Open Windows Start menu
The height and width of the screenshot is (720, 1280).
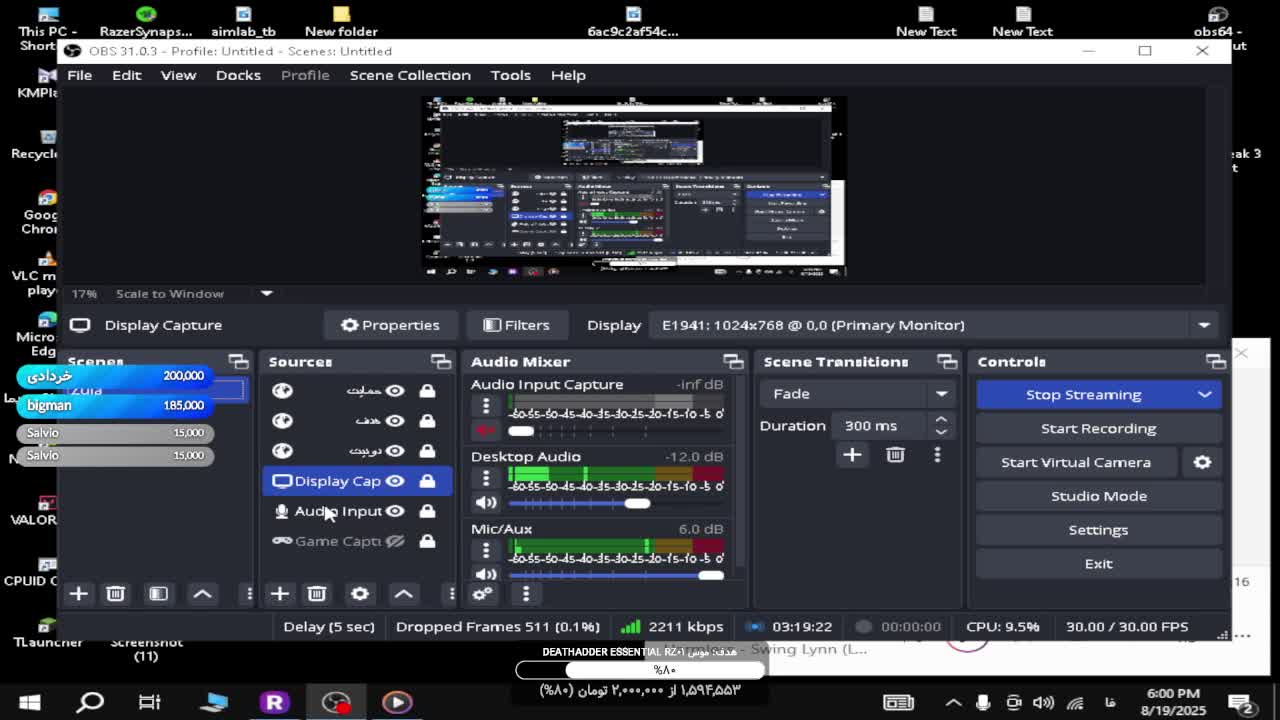click(x=29, y=702)
